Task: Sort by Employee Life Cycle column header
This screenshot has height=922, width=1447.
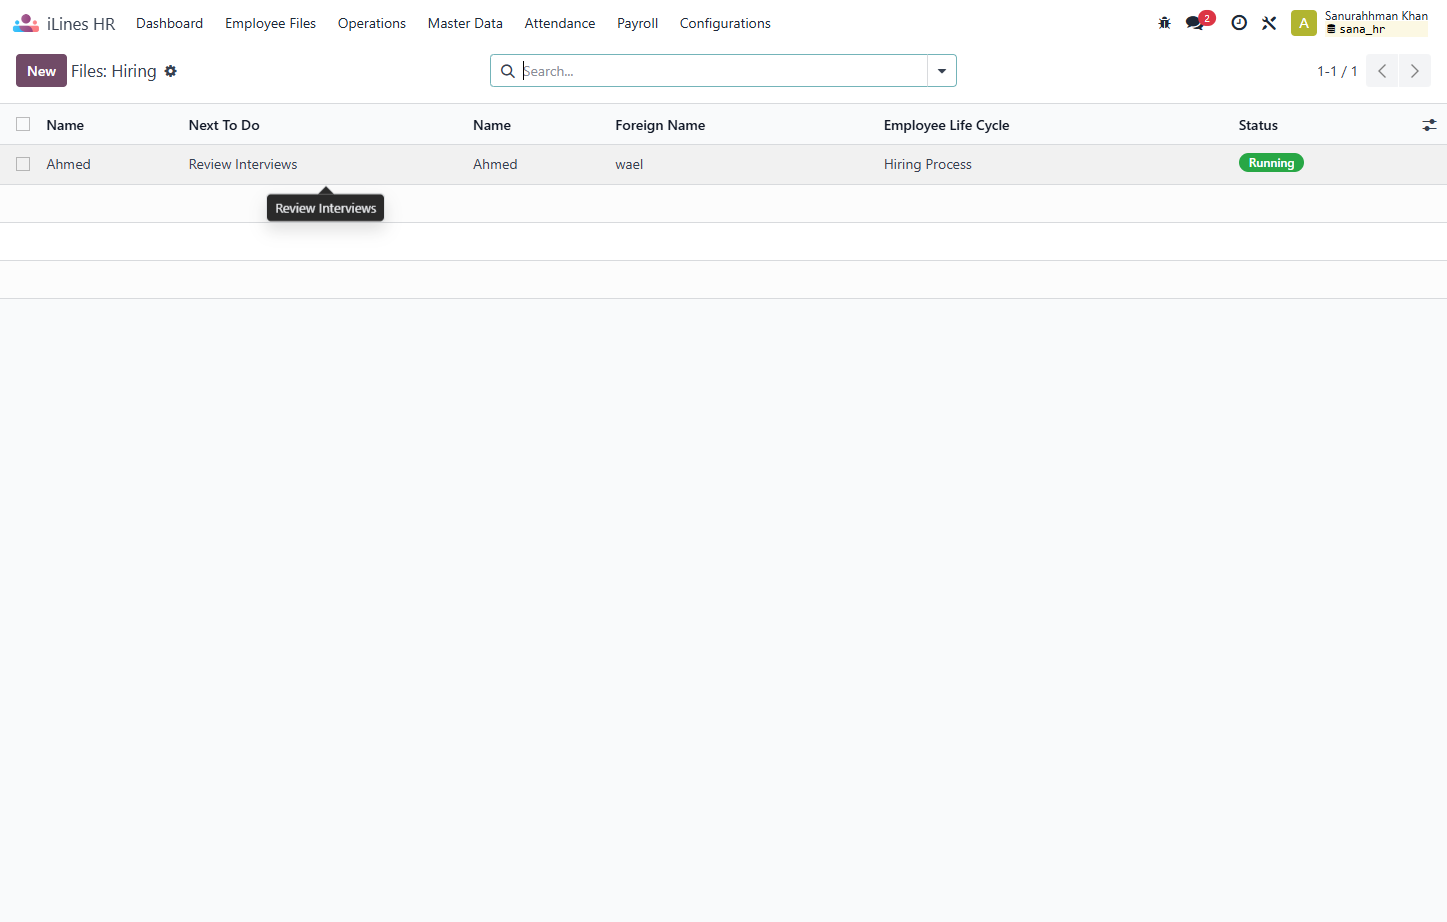Action: [946, 125]
